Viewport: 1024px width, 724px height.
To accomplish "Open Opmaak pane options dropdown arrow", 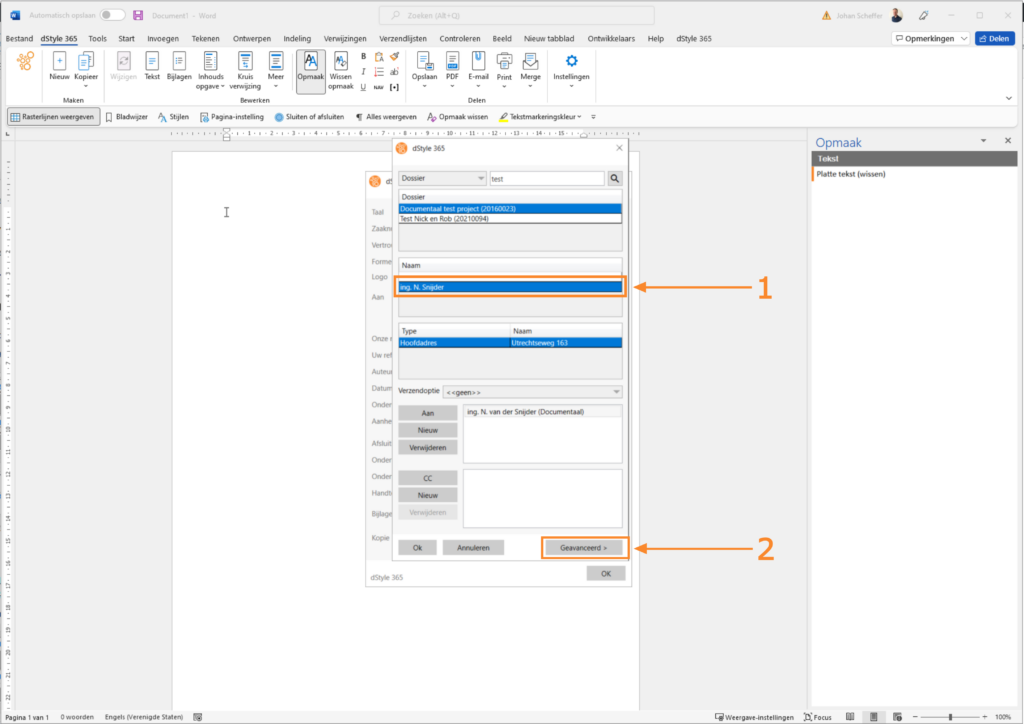I will tap(984, 140).
